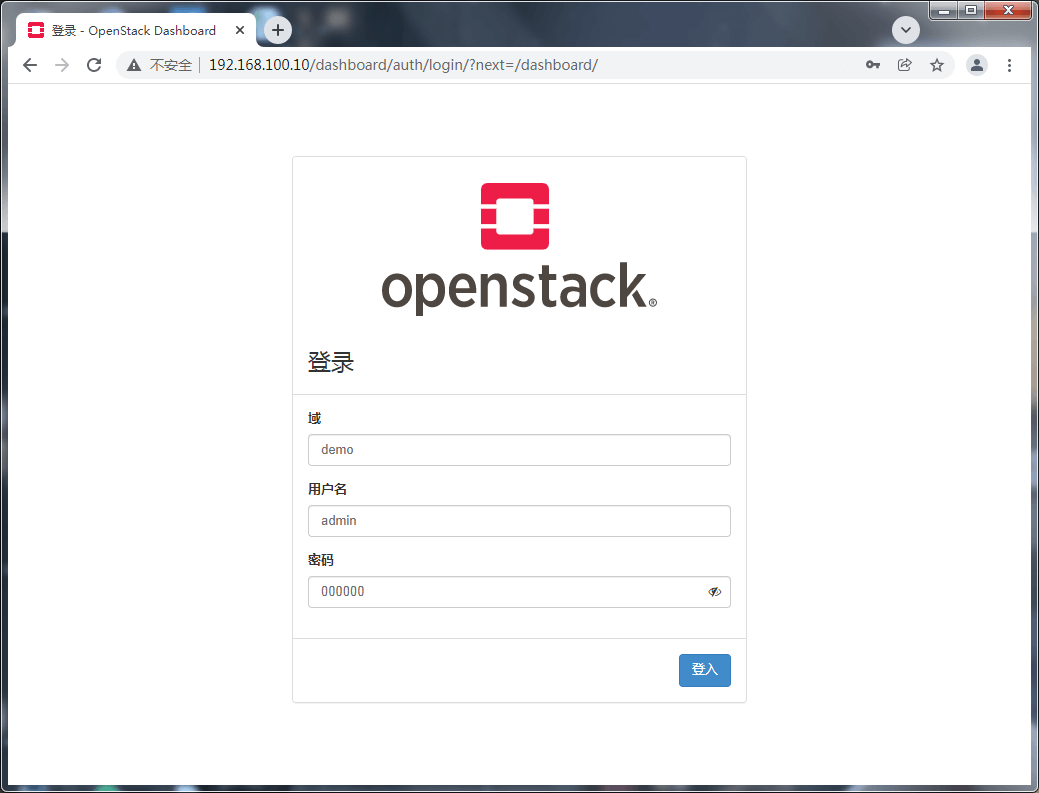Click the address bar URL

404,65
